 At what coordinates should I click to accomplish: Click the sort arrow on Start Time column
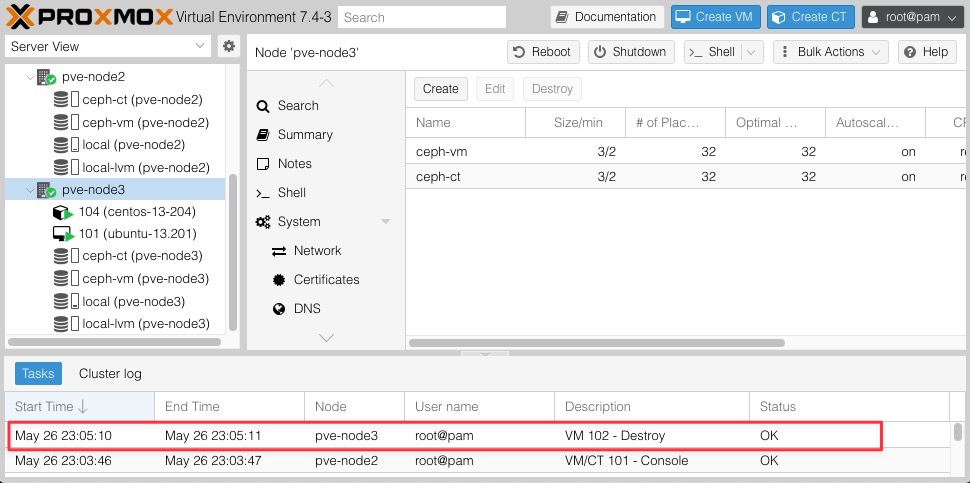coord(83,406)
